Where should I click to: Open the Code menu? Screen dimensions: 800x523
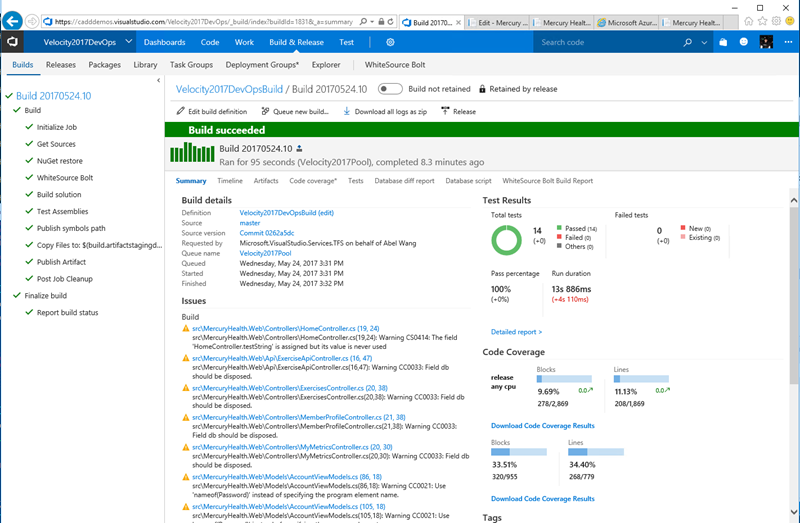click(x=210, y=42)
